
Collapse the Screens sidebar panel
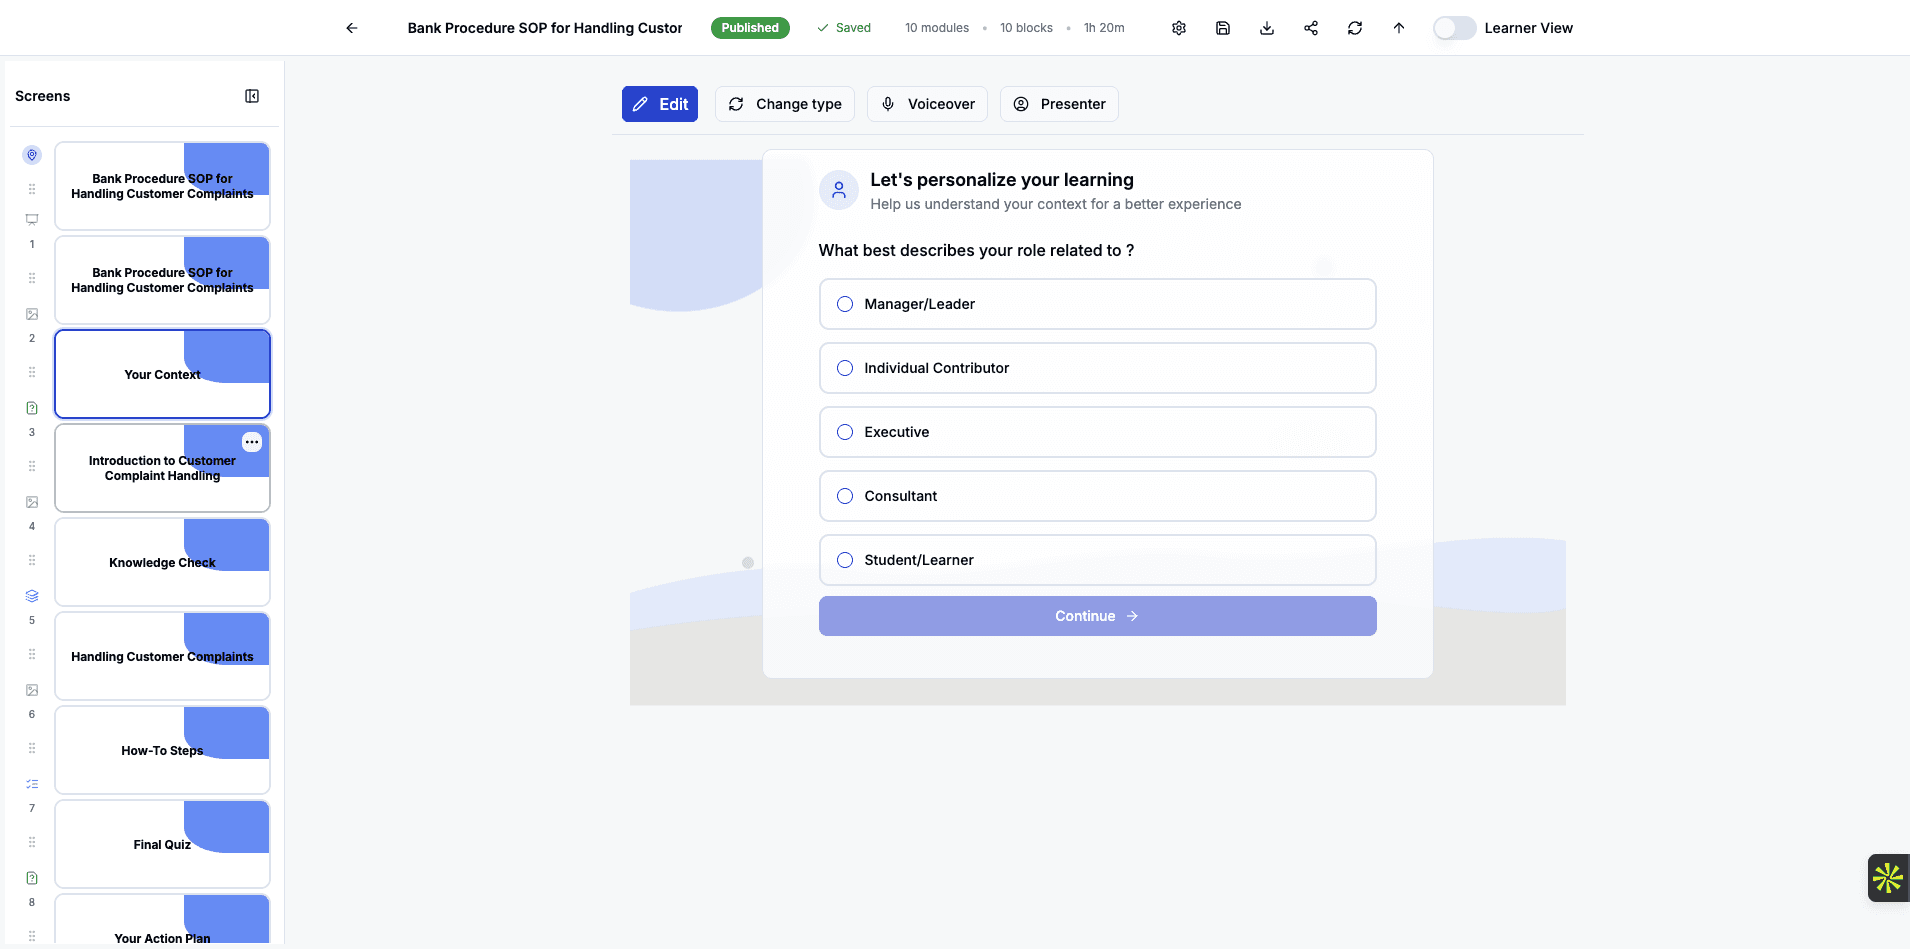[252, 95]
